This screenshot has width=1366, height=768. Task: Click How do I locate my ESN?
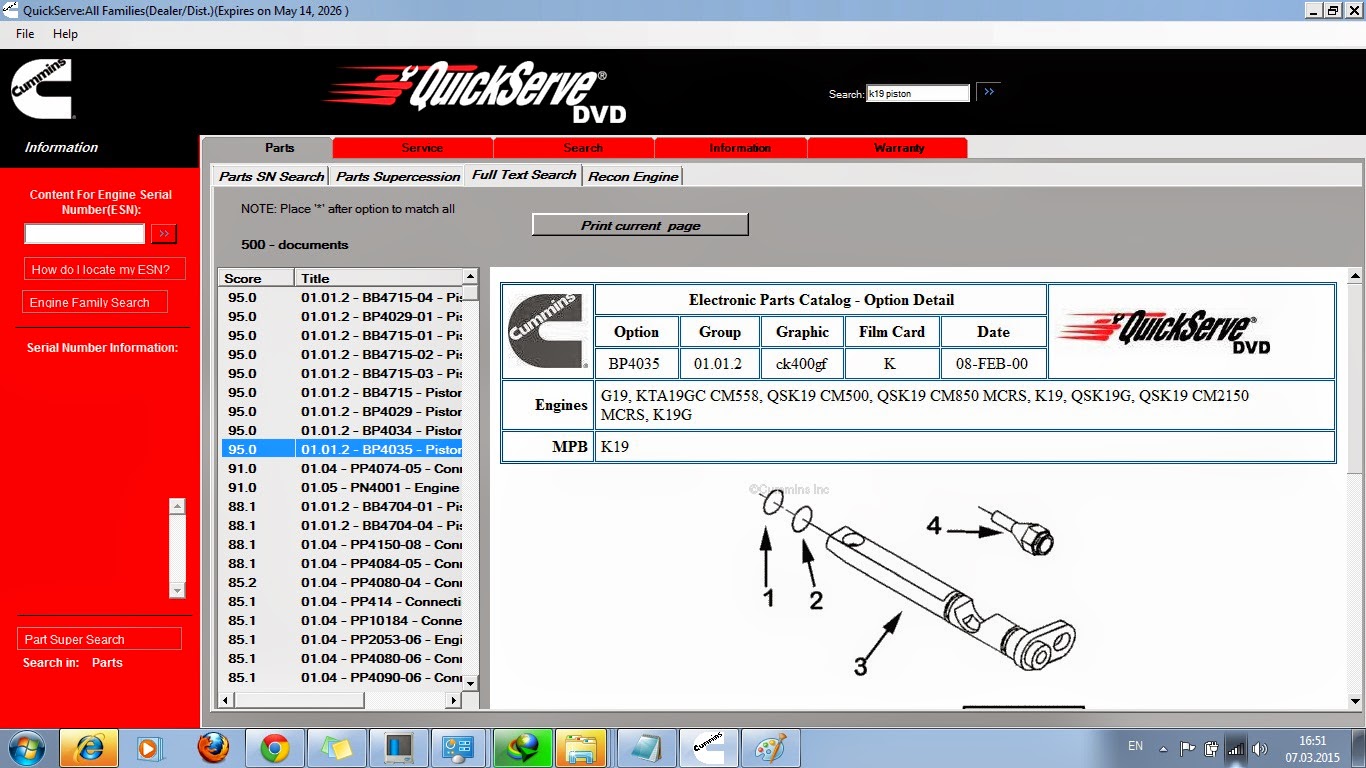coord(104,268)
